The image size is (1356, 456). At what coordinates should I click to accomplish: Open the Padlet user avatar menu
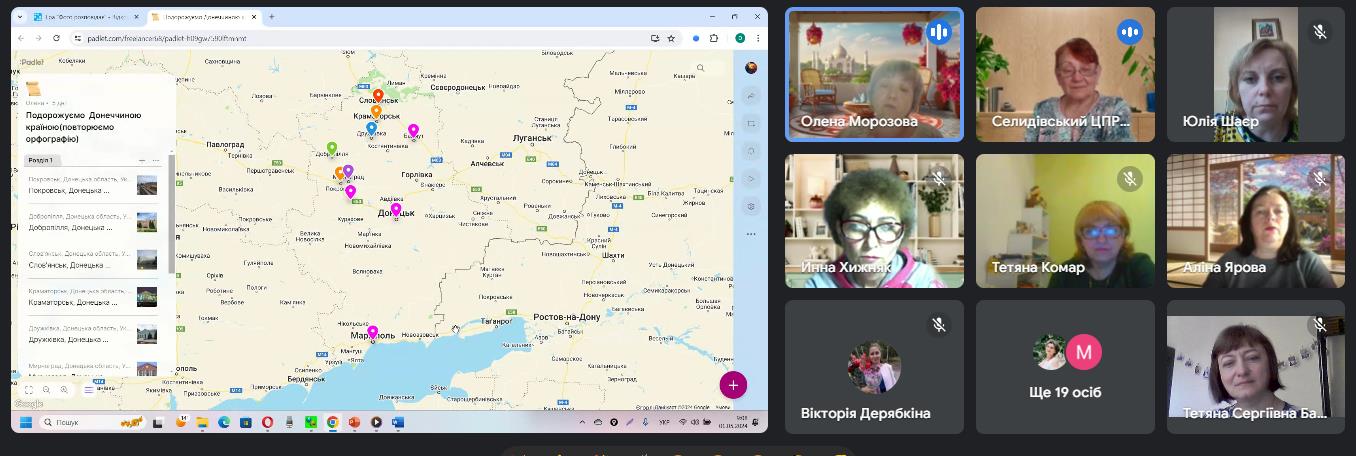(x=751, y=68)
